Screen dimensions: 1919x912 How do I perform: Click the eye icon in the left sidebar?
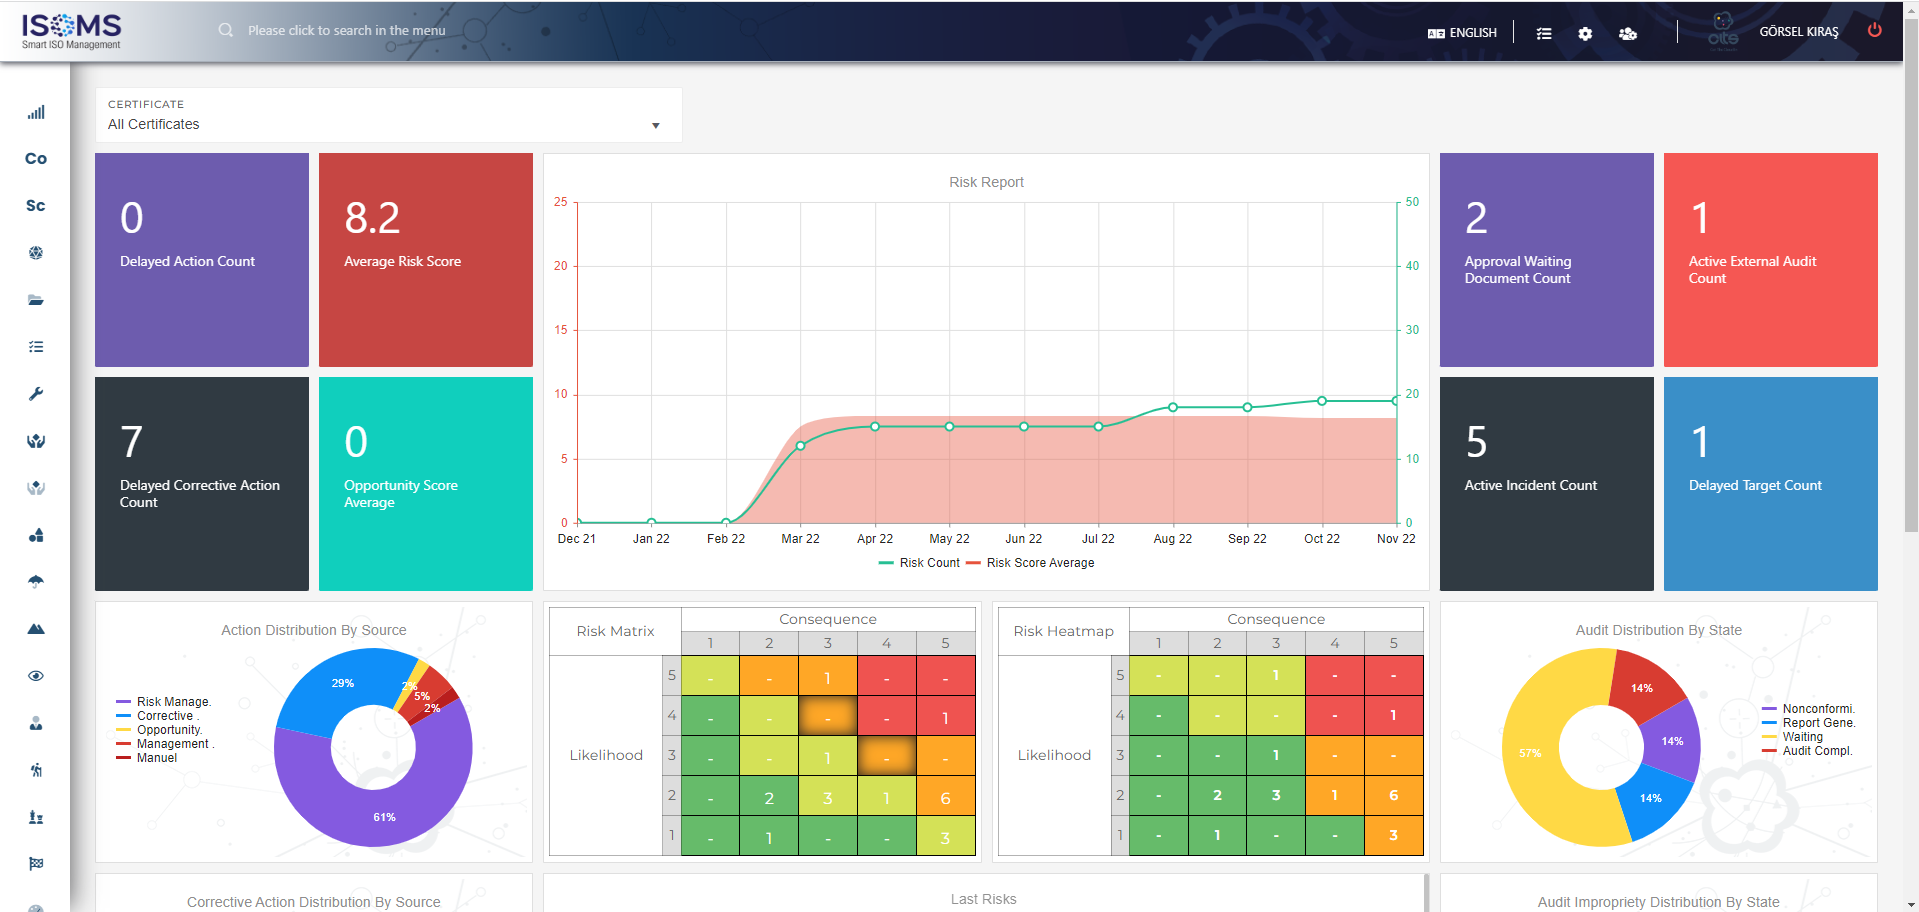click(x=36, y=676)
